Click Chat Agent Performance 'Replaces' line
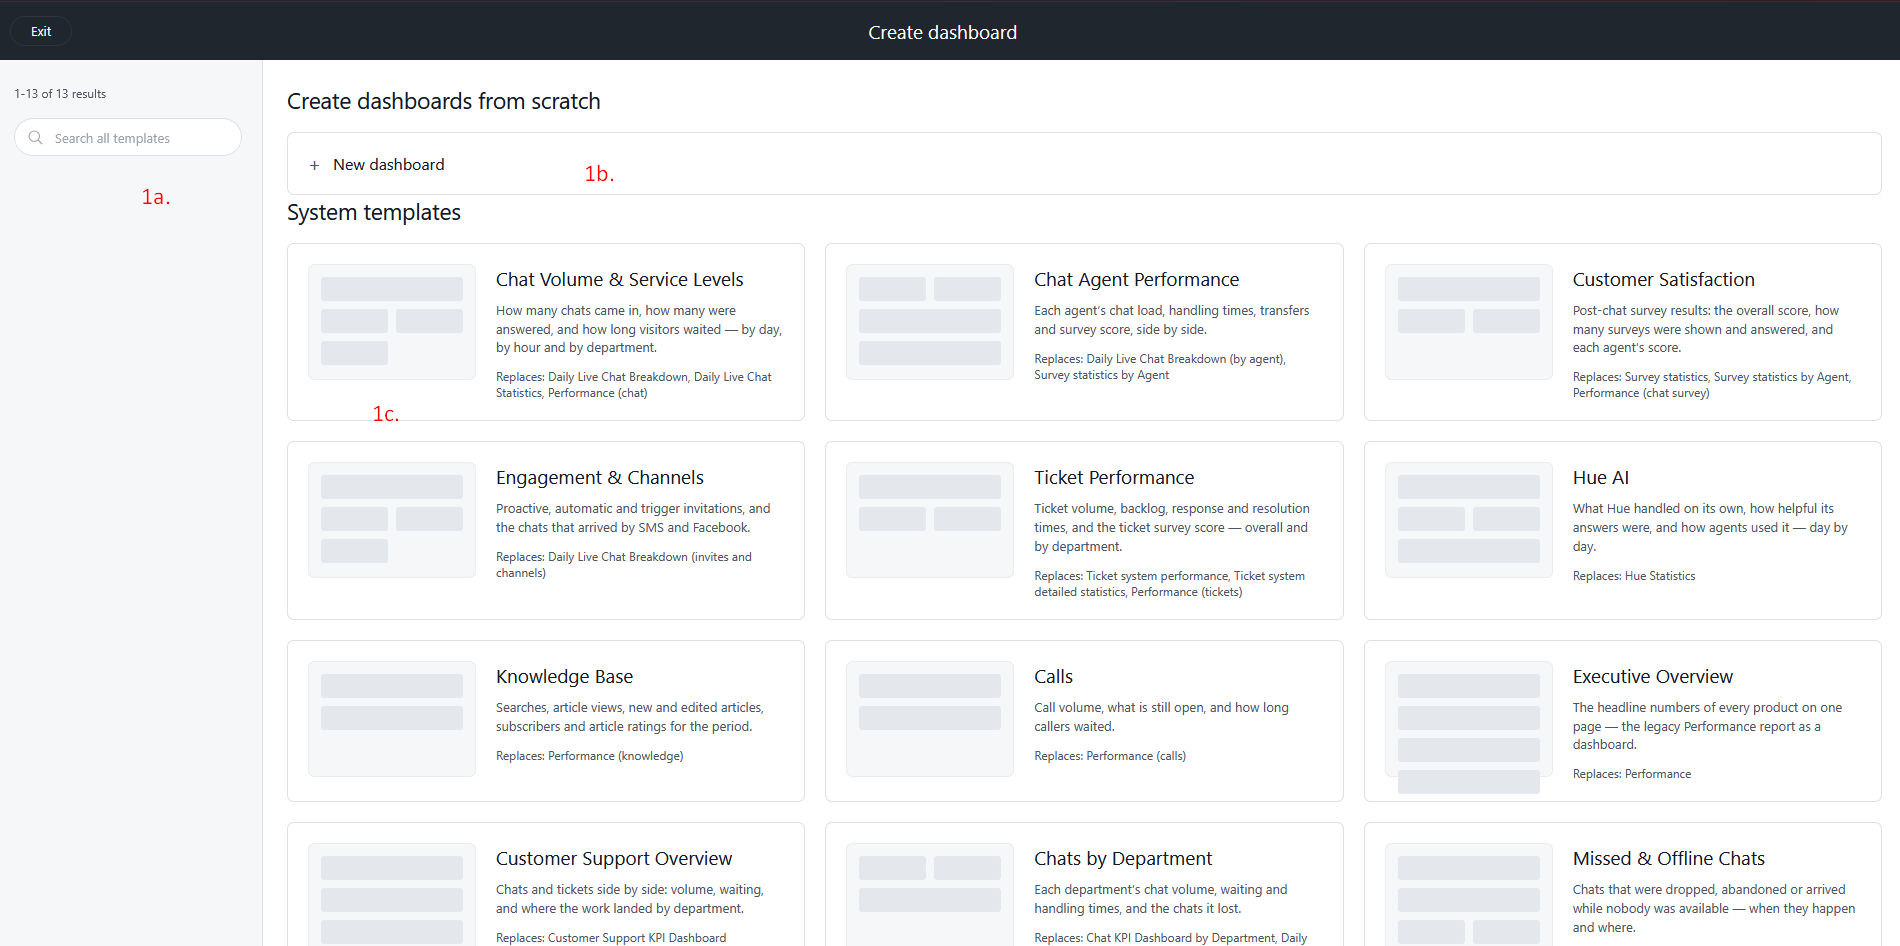This screenshot has height=946, width=1900. pos(1160,367)
